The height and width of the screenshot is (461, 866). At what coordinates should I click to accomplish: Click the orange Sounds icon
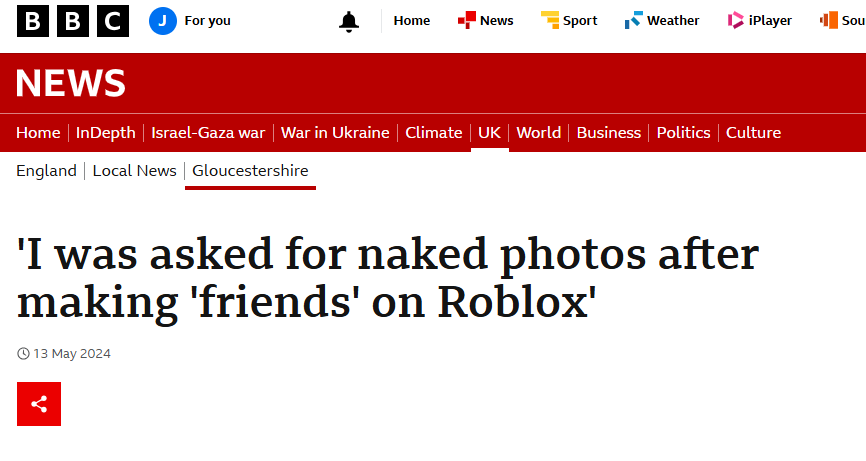pos(829,20)
